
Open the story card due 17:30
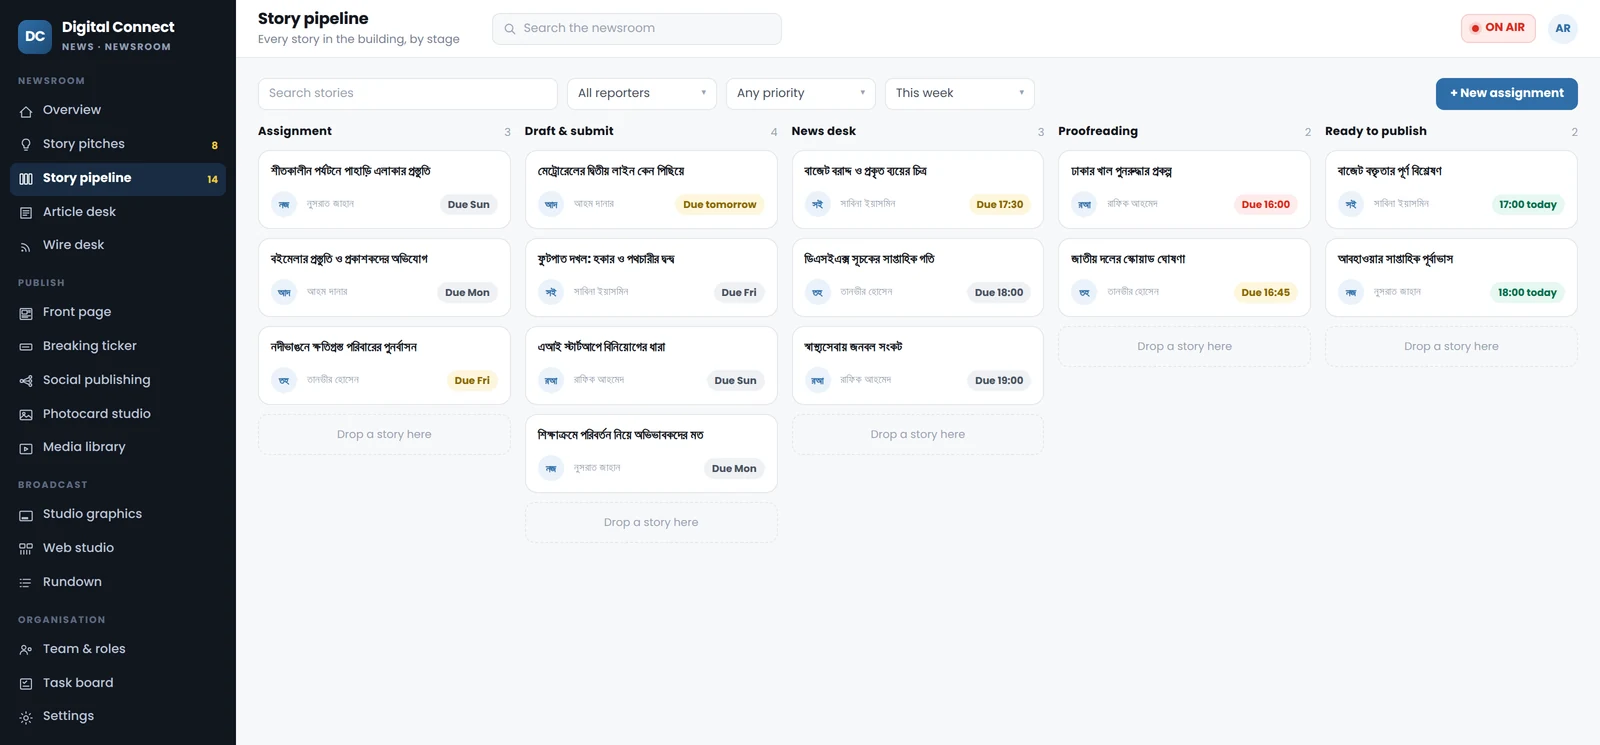(918, 189)
